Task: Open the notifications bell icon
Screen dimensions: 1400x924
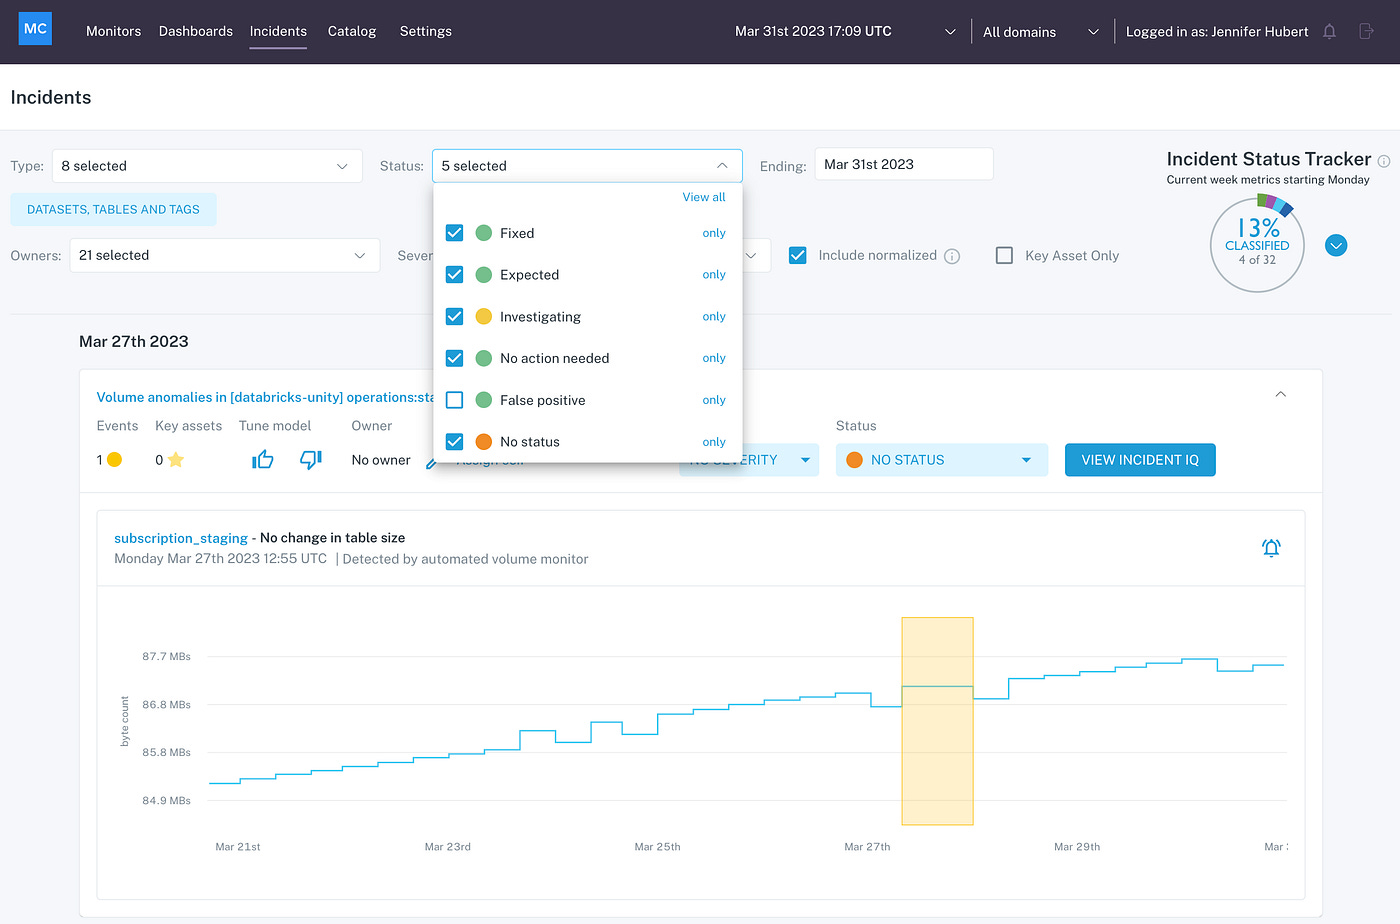Action: coord(1329,31)
